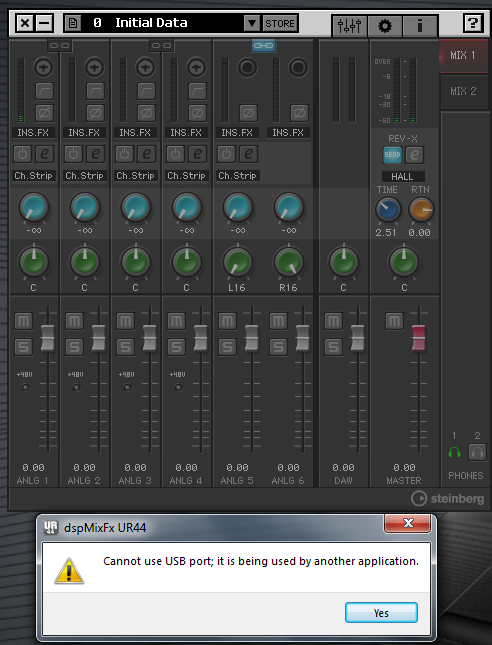Viewport: 492px width, 645px height.
Task: Change the HALL reverb type selector
Action: point(402,176)
